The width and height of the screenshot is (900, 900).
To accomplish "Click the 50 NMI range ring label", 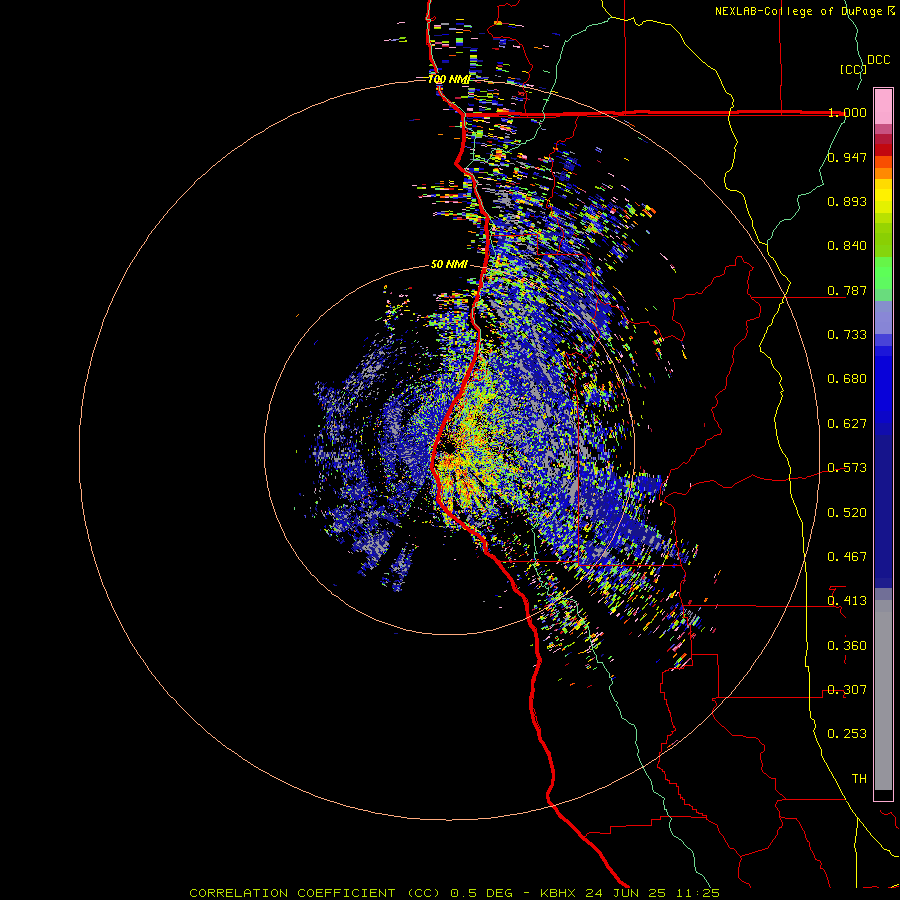I will click(449, 265).
